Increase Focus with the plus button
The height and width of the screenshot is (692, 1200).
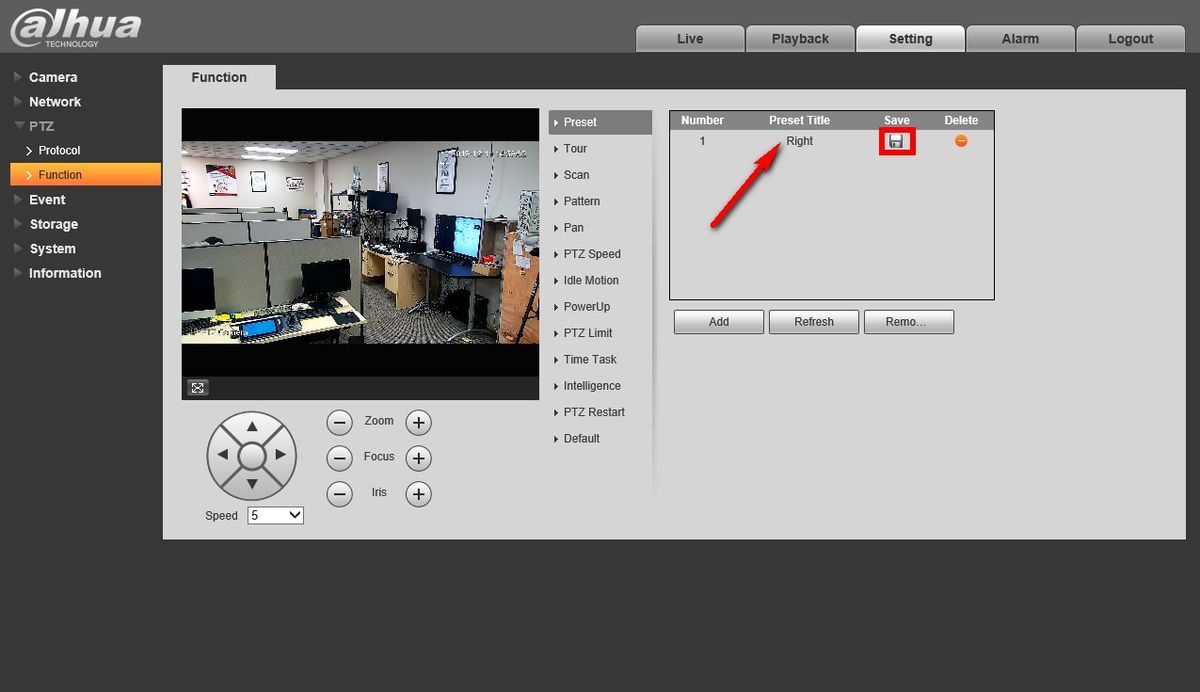(x=418, y=458)
